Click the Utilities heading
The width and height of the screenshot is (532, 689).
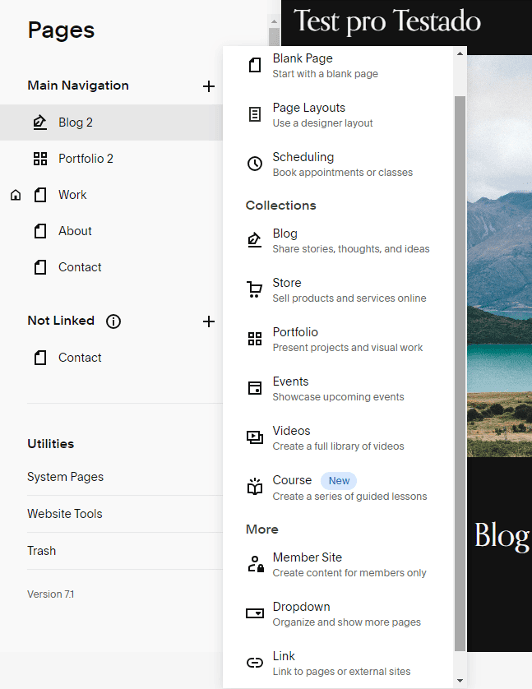(x=51, y=444)
